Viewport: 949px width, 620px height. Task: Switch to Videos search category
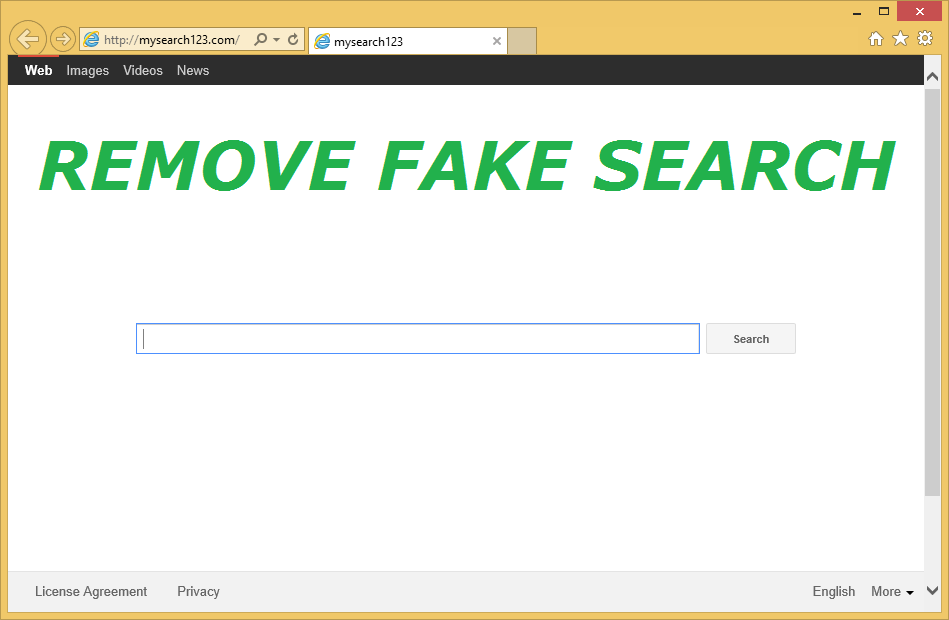click(143, 71)
